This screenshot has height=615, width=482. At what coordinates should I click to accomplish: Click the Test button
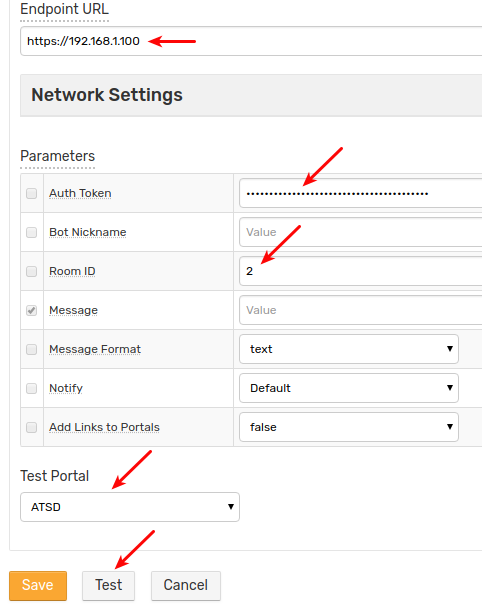[x=108, y=586]
